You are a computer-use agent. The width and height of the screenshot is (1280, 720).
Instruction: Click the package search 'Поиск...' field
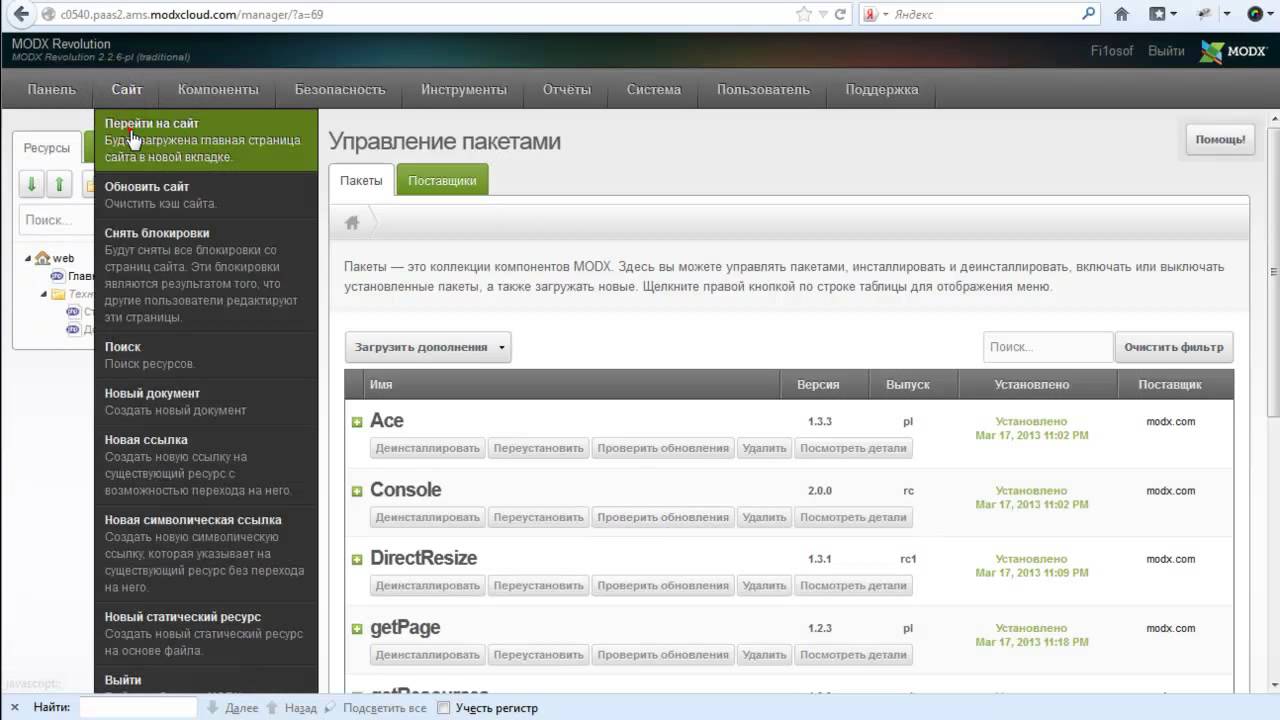coord(1048,347)
